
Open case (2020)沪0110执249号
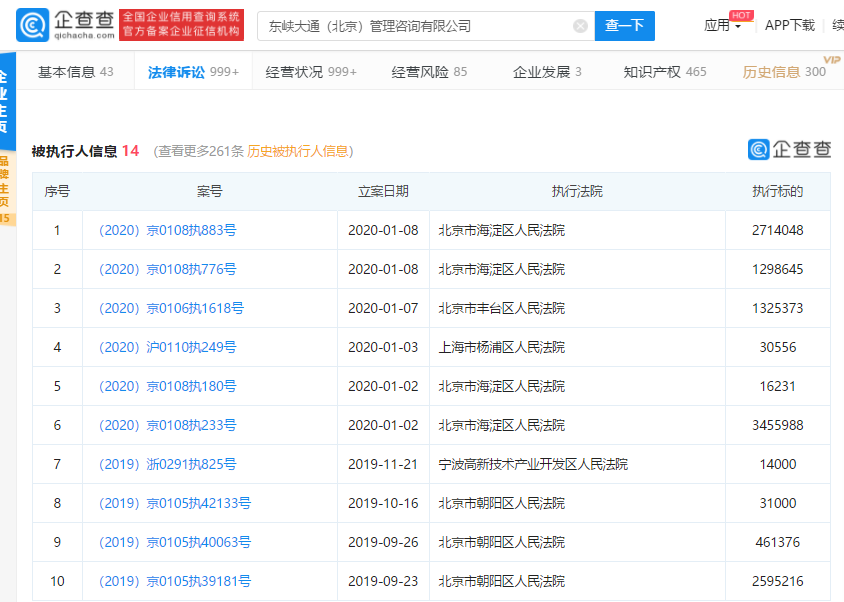pos(167,347)
